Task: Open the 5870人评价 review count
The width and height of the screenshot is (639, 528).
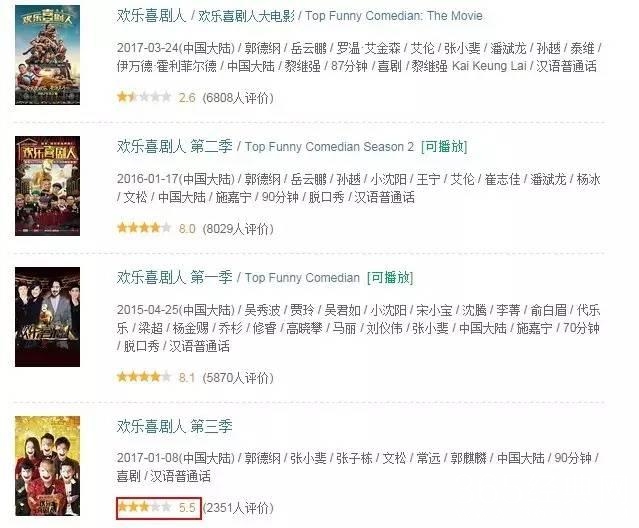Action: tap(238, 378)
